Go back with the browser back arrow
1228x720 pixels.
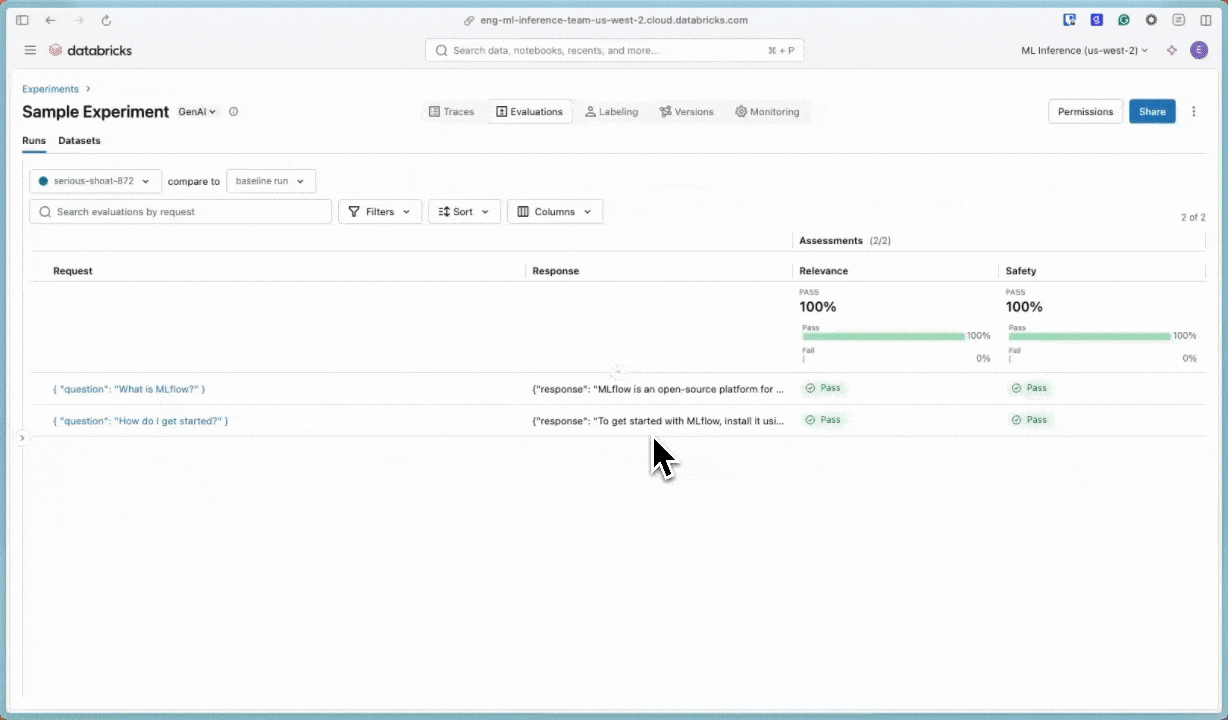[50, 20]
